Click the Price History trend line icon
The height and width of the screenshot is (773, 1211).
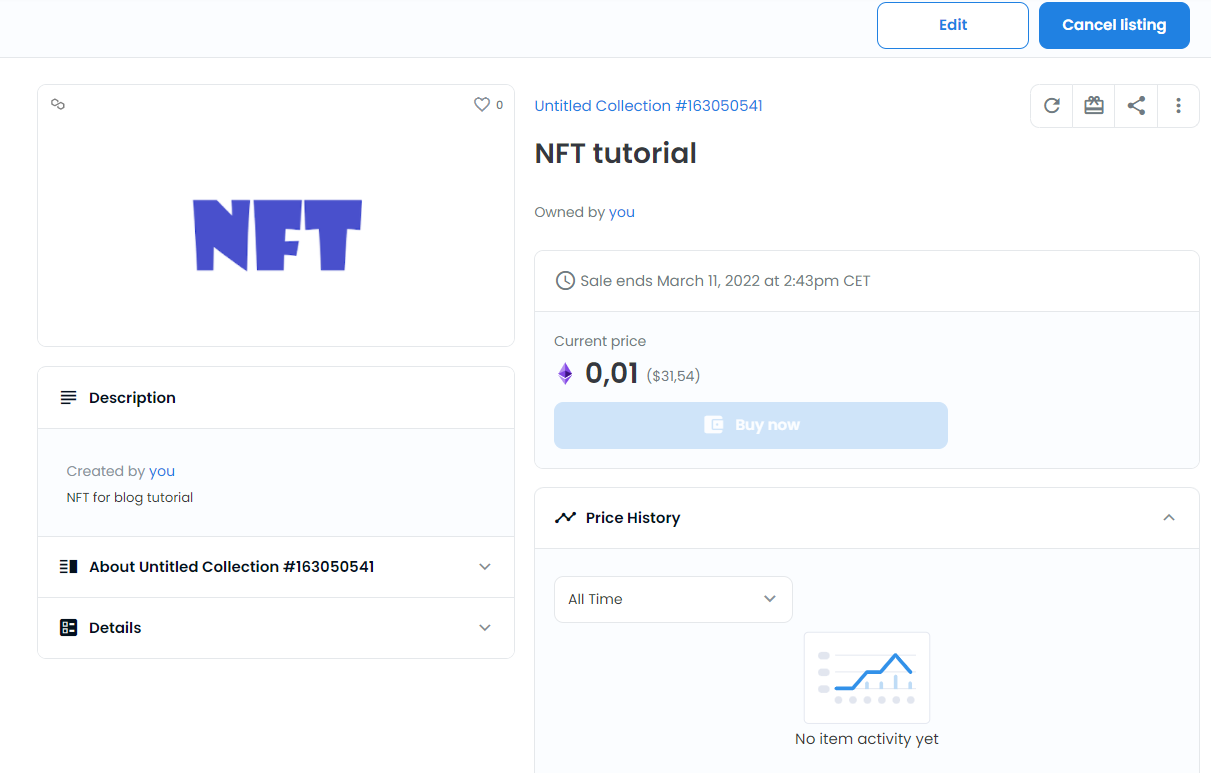[x=565, y=518]
